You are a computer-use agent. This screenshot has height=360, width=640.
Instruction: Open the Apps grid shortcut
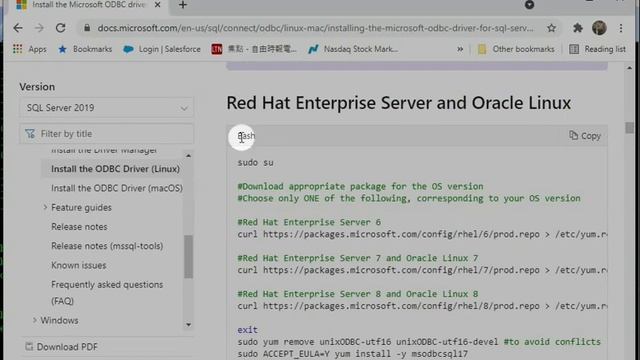pos(29,49)
